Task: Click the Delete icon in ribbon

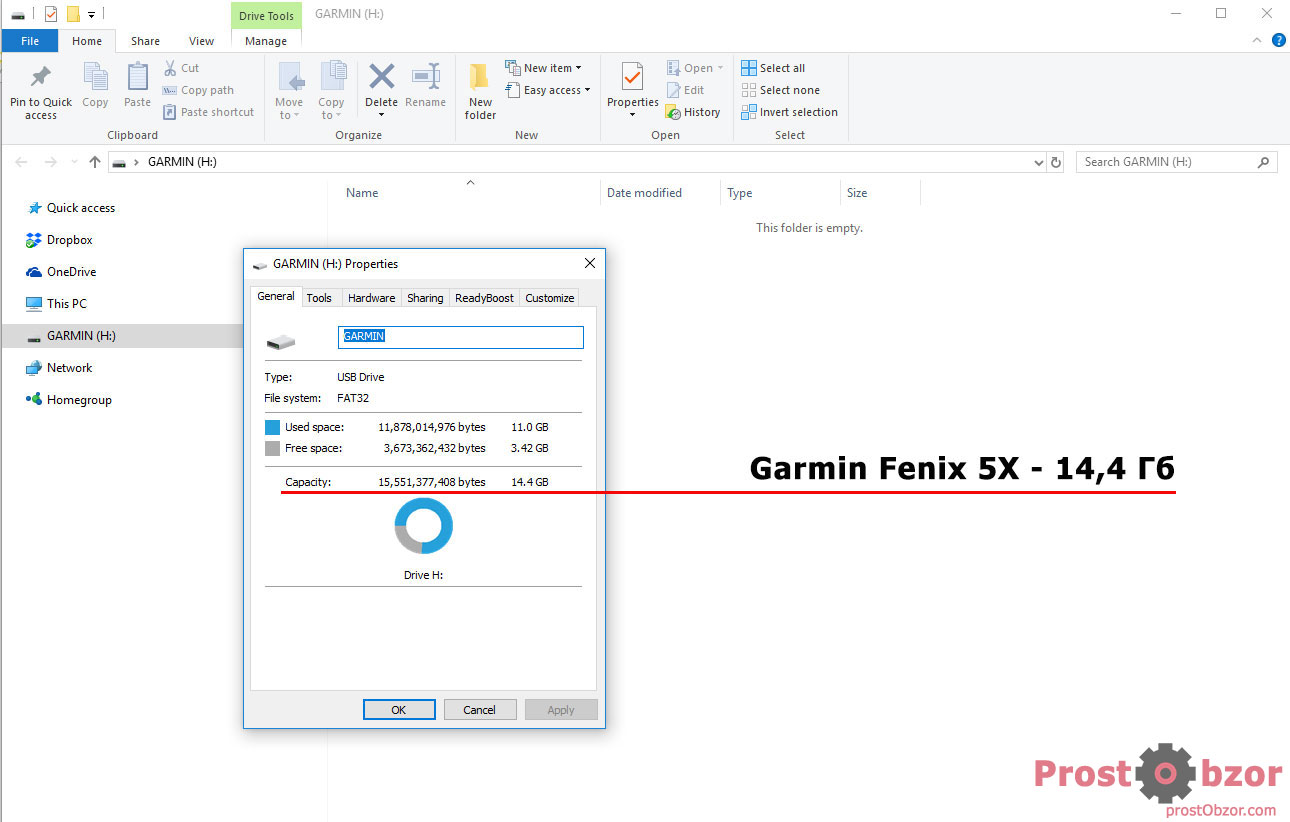Action: click(381, 78)
